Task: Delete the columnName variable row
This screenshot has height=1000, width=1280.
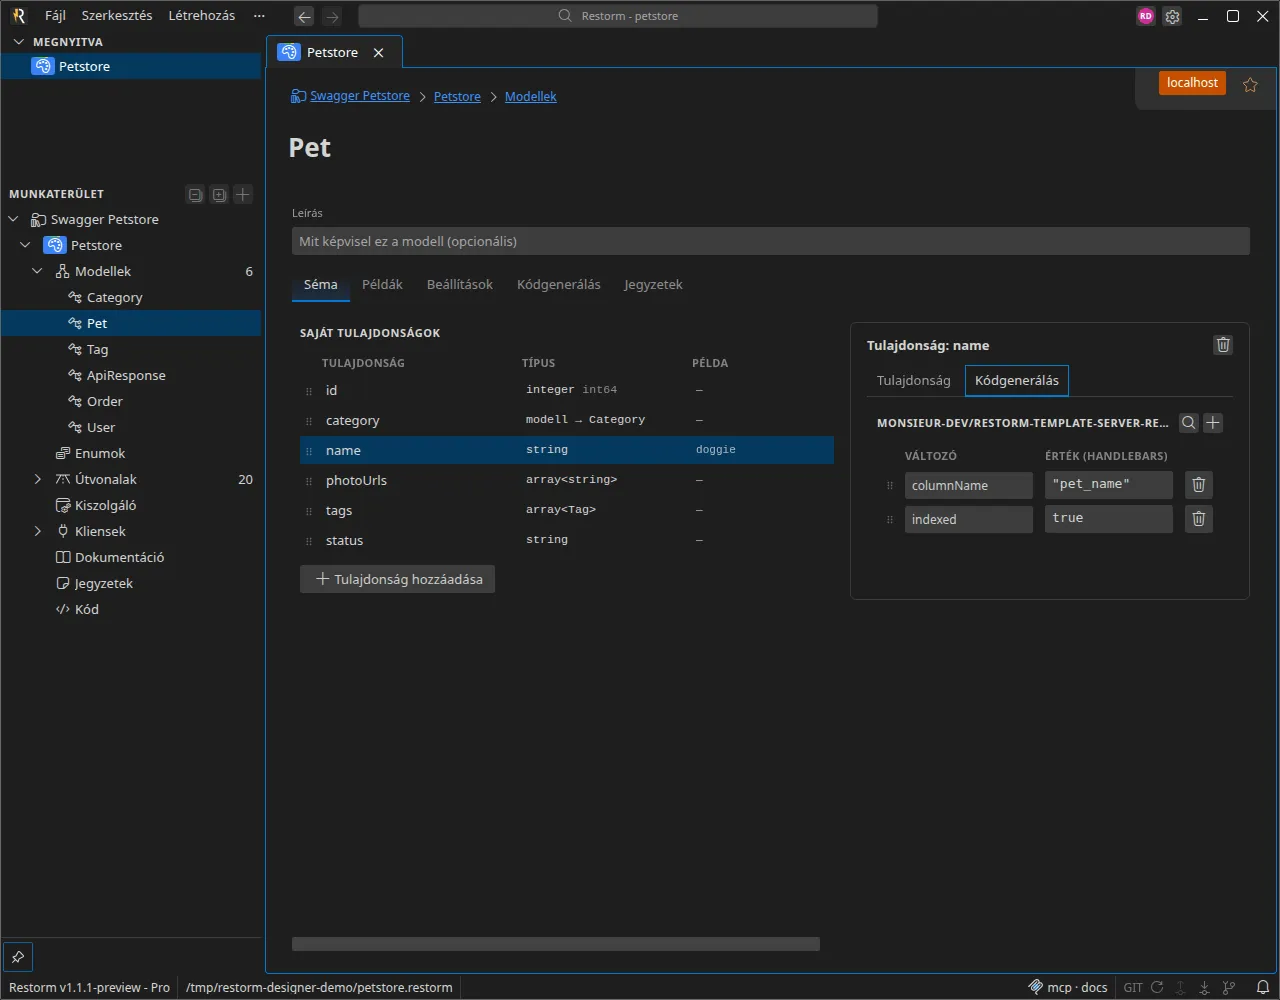Action: coord(1199,485)
